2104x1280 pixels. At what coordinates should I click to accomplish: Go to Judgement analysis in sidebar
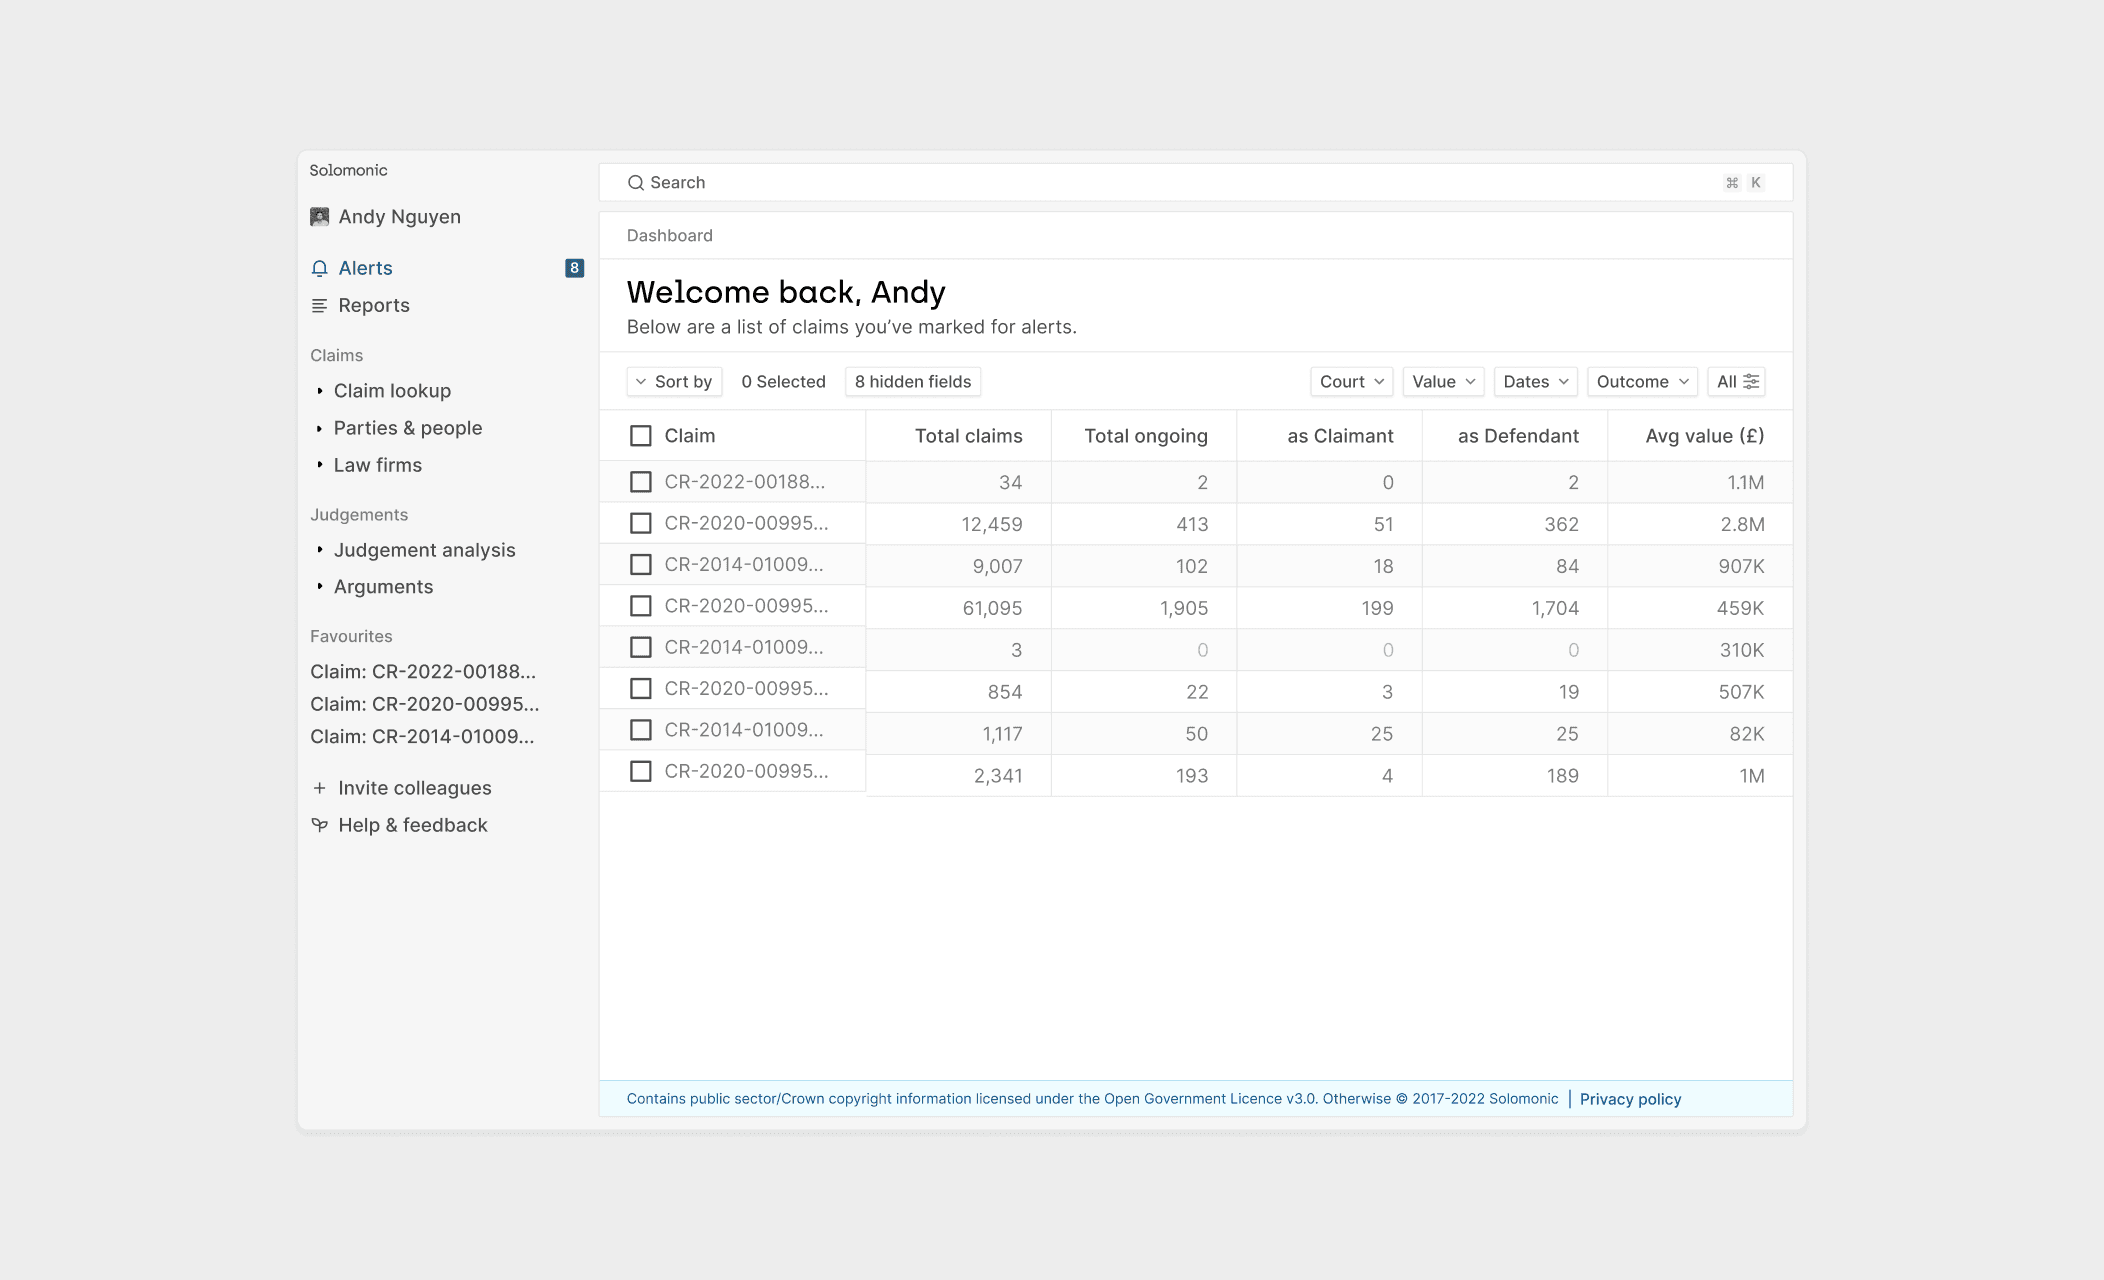[424, 550]
